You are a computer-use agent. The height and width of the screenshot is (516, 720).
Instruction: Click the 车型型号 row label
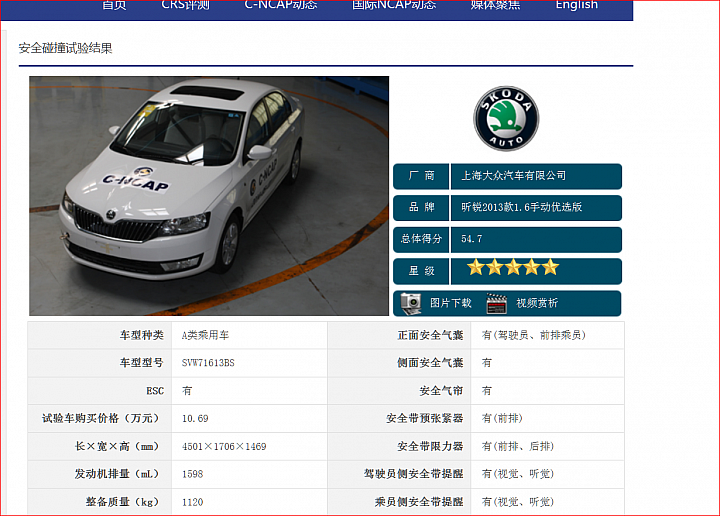141,363
